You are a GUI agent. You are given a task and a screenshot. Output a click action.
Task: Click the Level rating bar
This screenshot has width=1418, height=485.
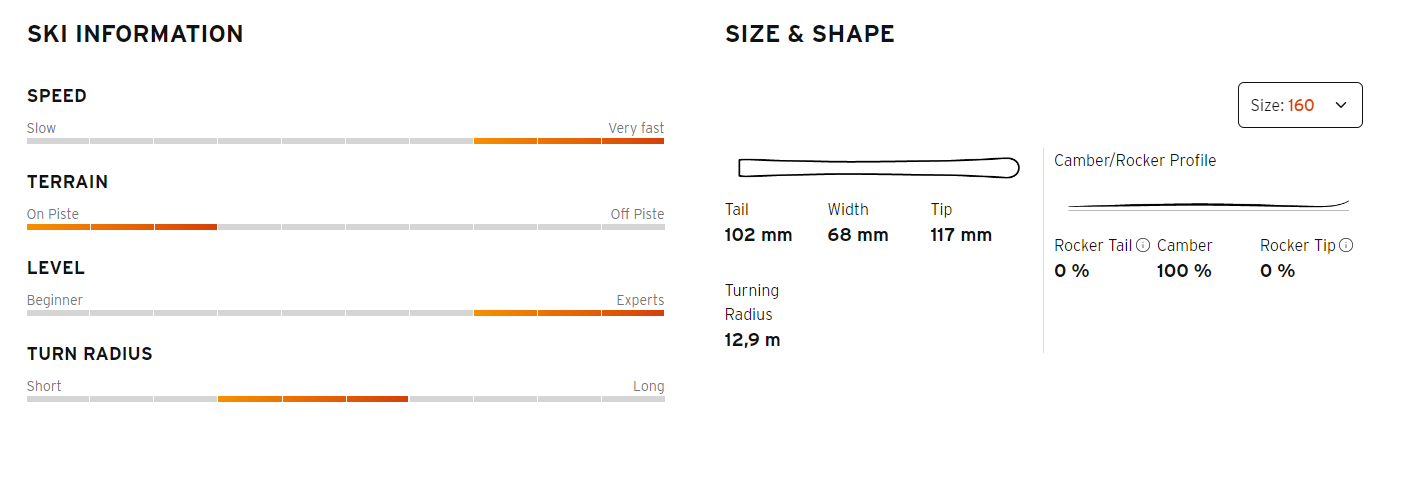coord(345,313)
